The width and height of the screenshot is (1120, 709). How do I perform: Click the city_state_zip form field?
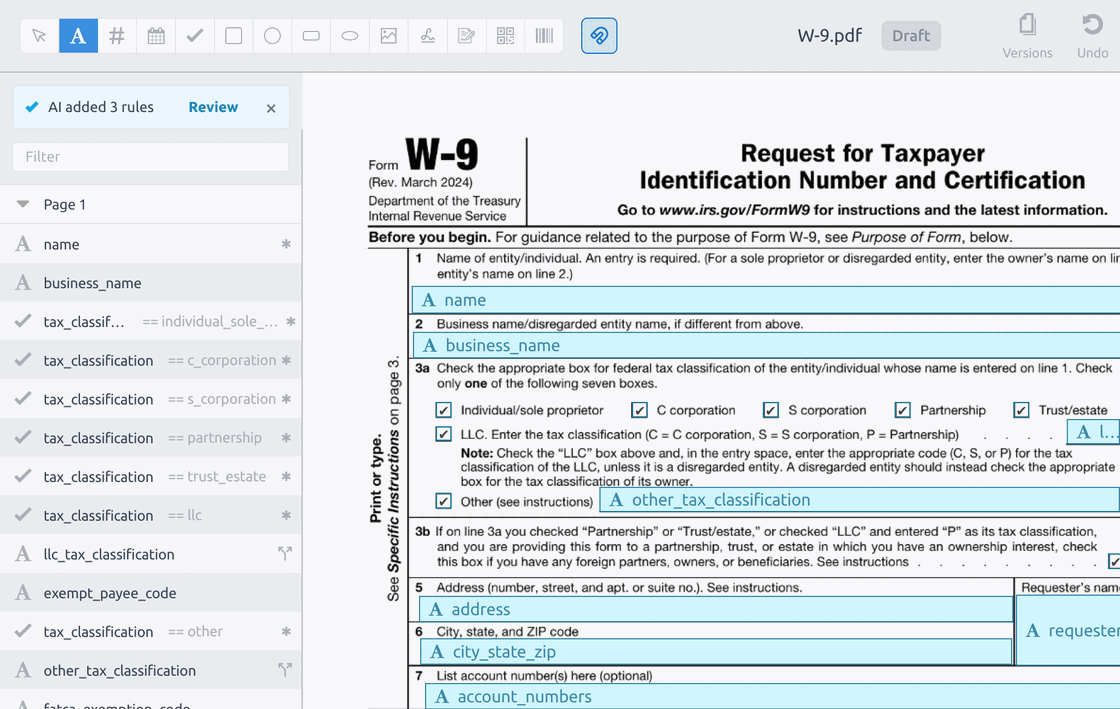[716, 652]
